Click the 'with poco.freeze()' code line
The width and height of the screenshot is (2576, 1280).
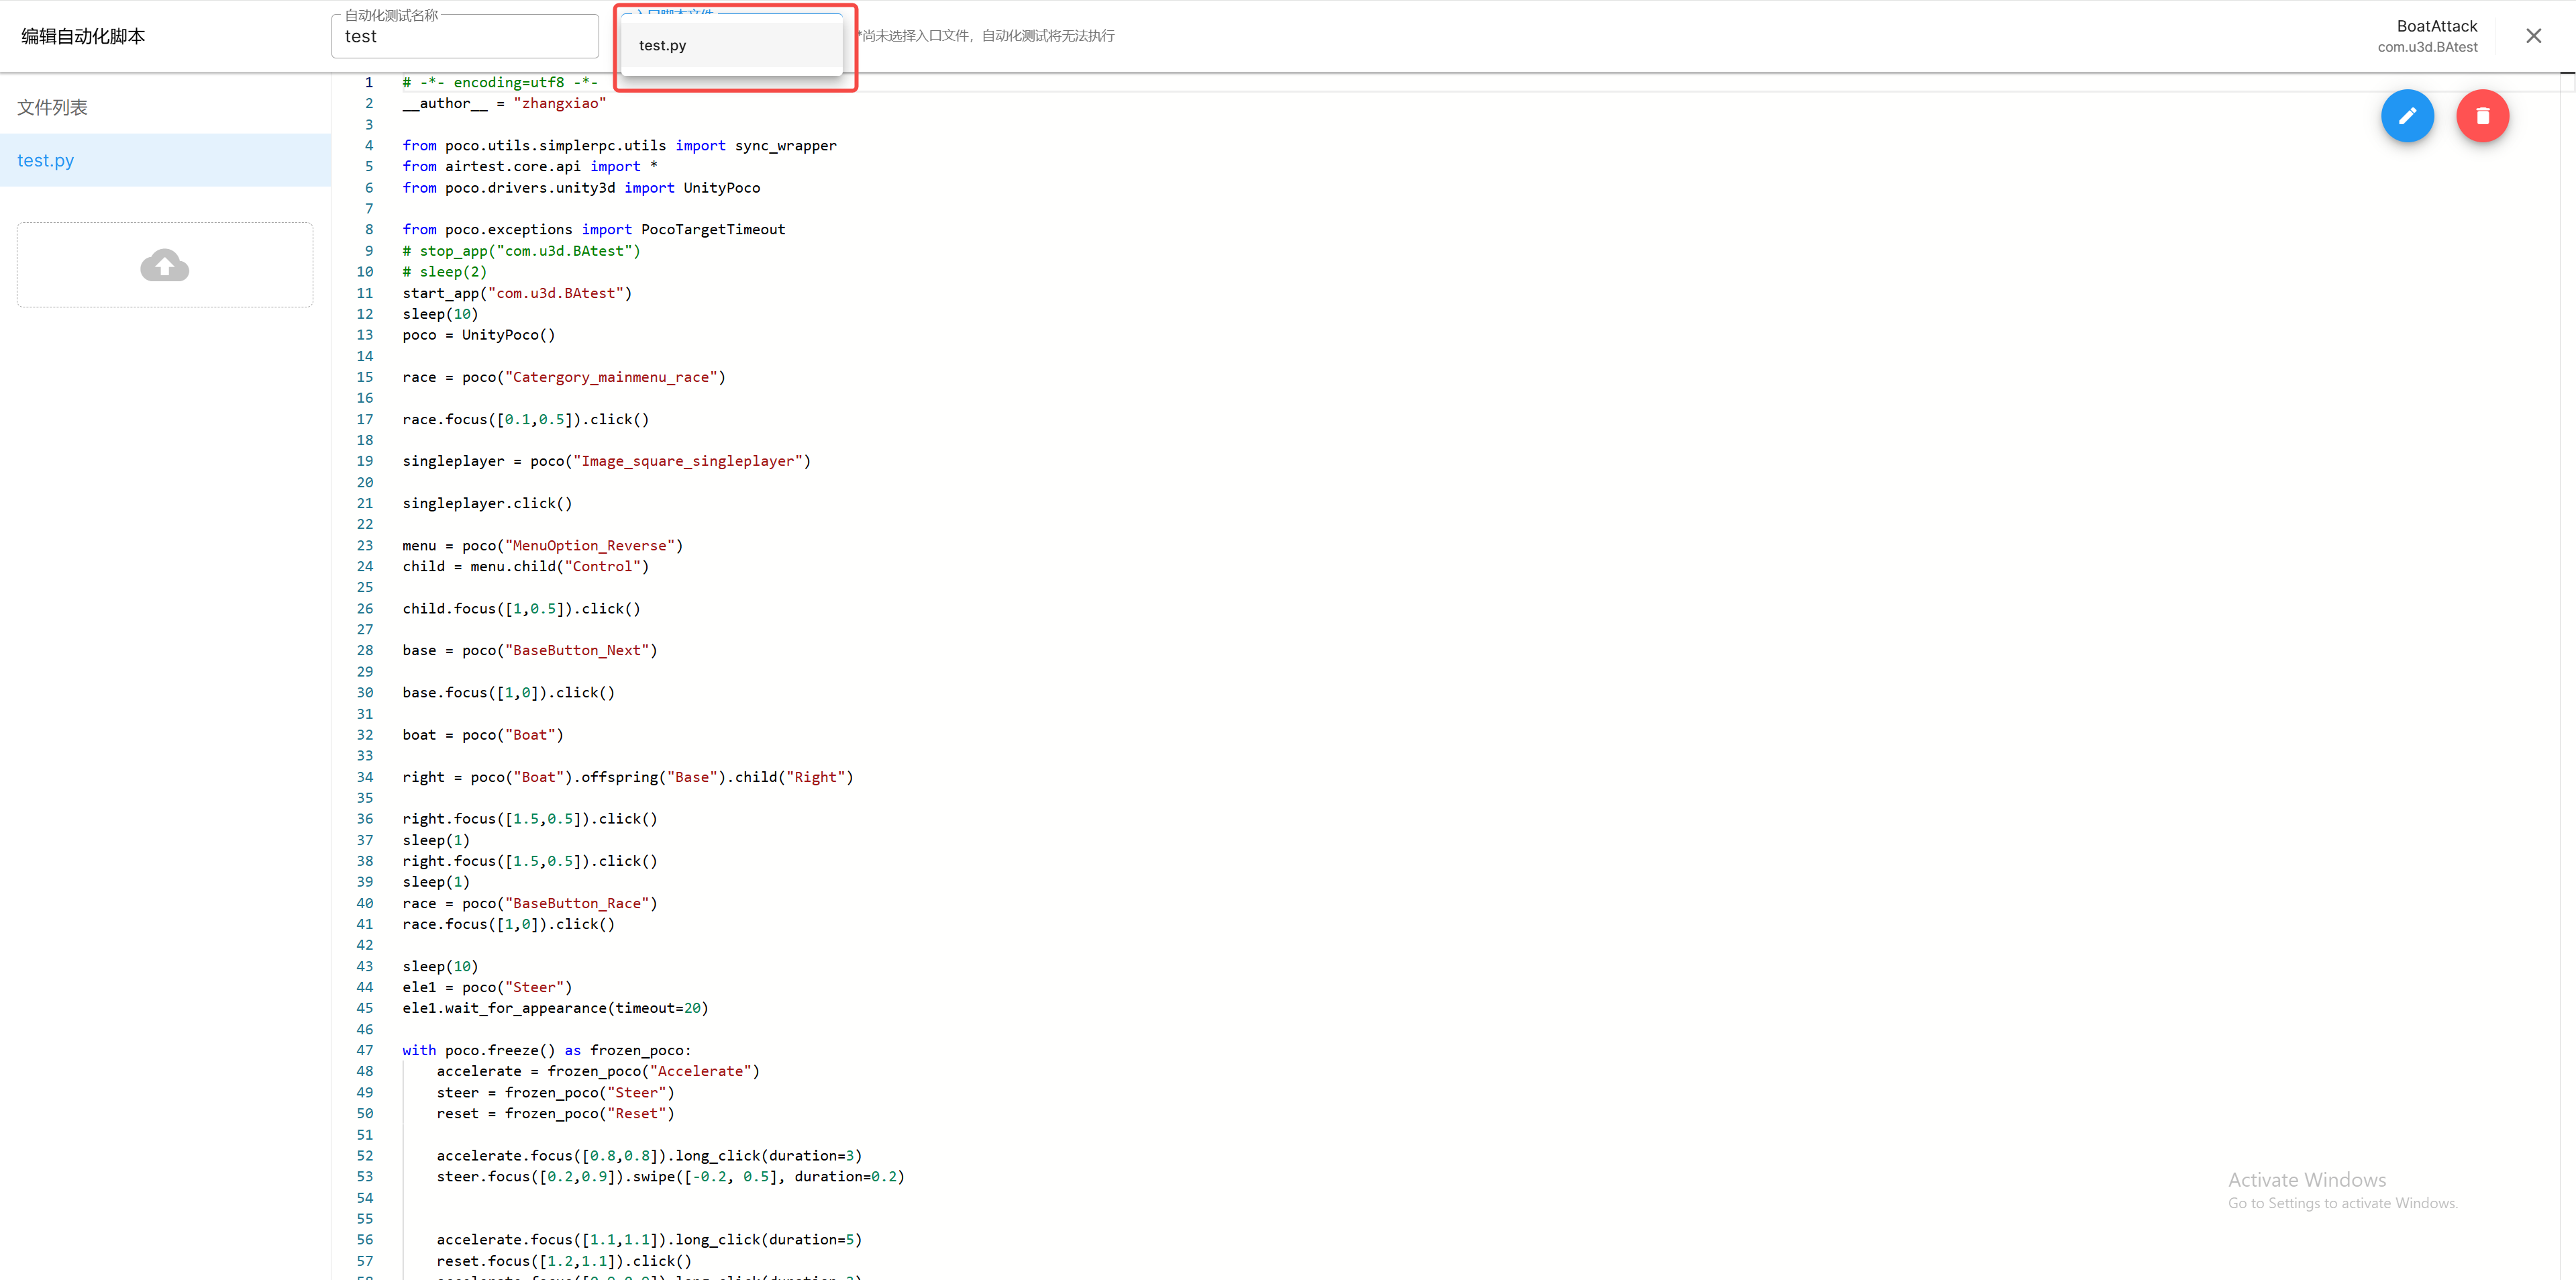click(546, 1050)
